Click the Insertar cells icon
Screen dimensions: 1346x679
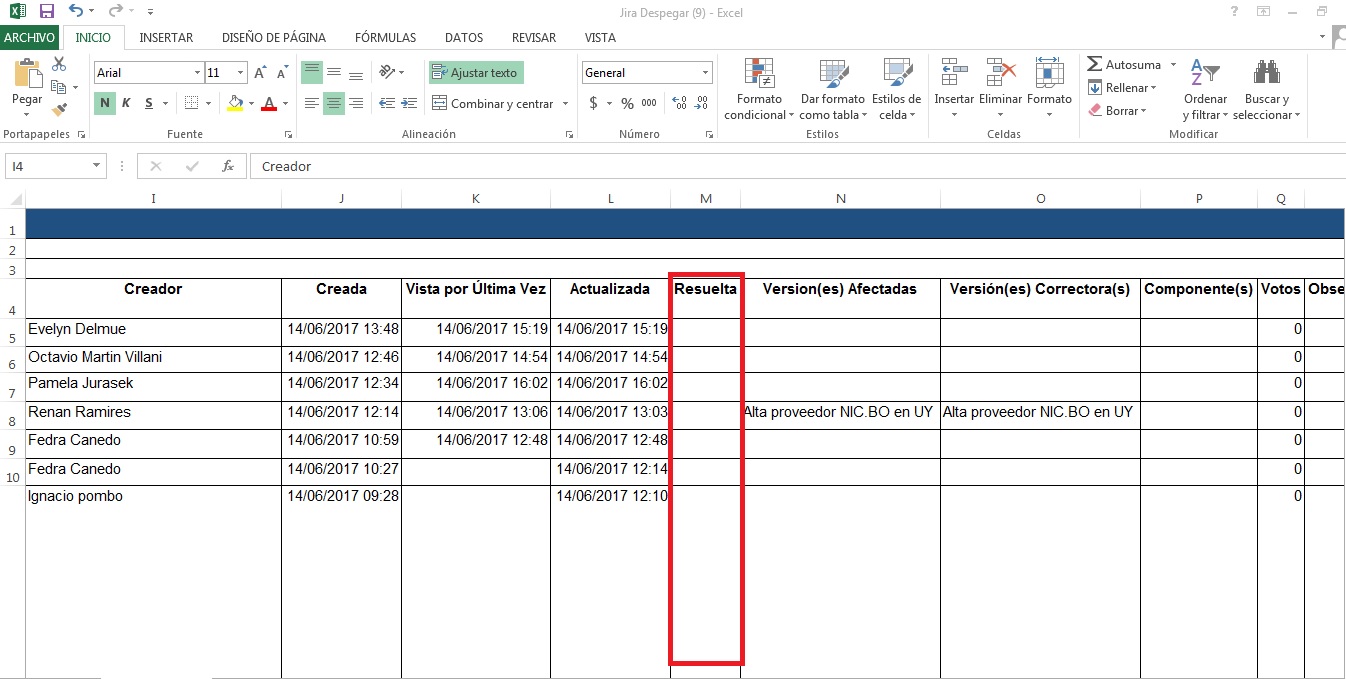click(953, 72)
